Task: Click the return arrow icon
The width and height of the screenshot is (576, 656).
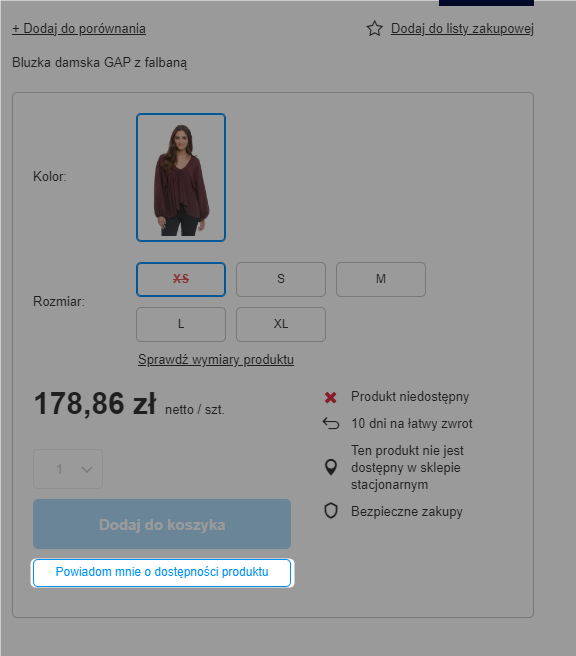Action: [x=331, y=424]
